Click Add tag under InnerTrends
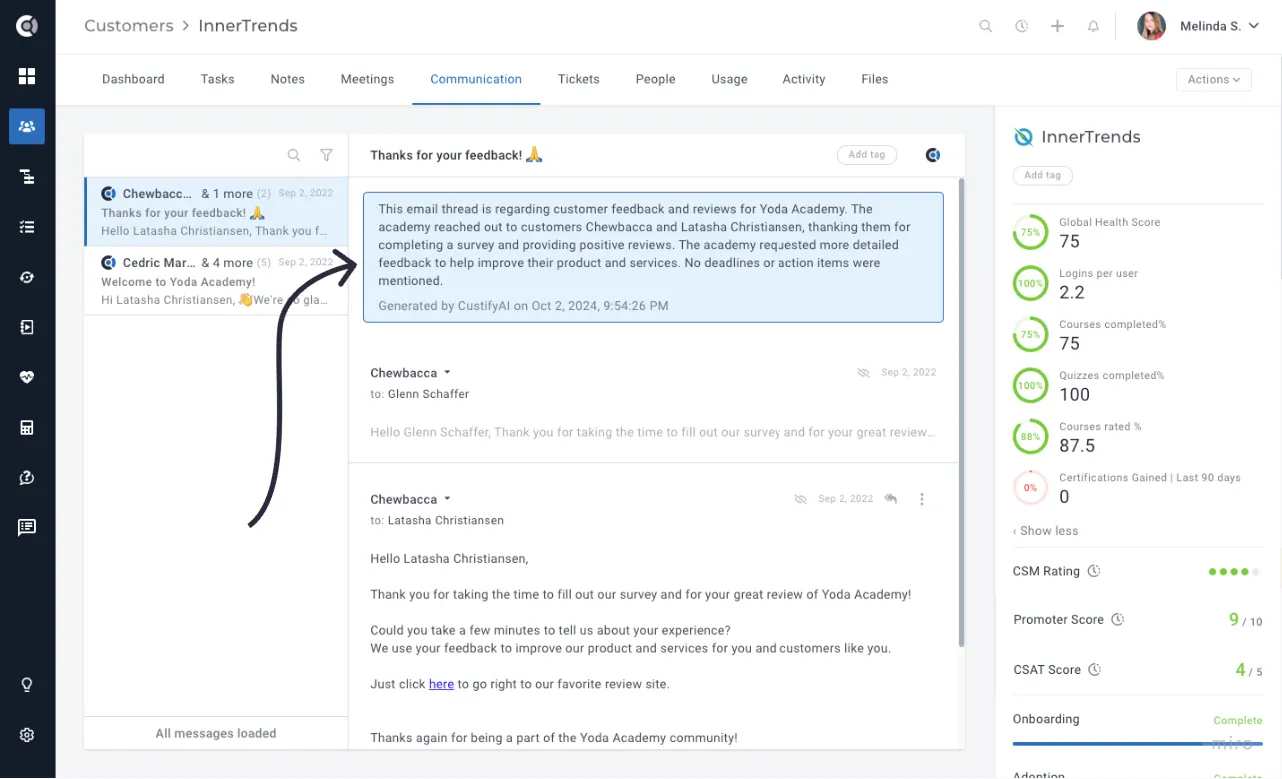The width and height of the screenshot is (1282, 779). [1043, 175]
